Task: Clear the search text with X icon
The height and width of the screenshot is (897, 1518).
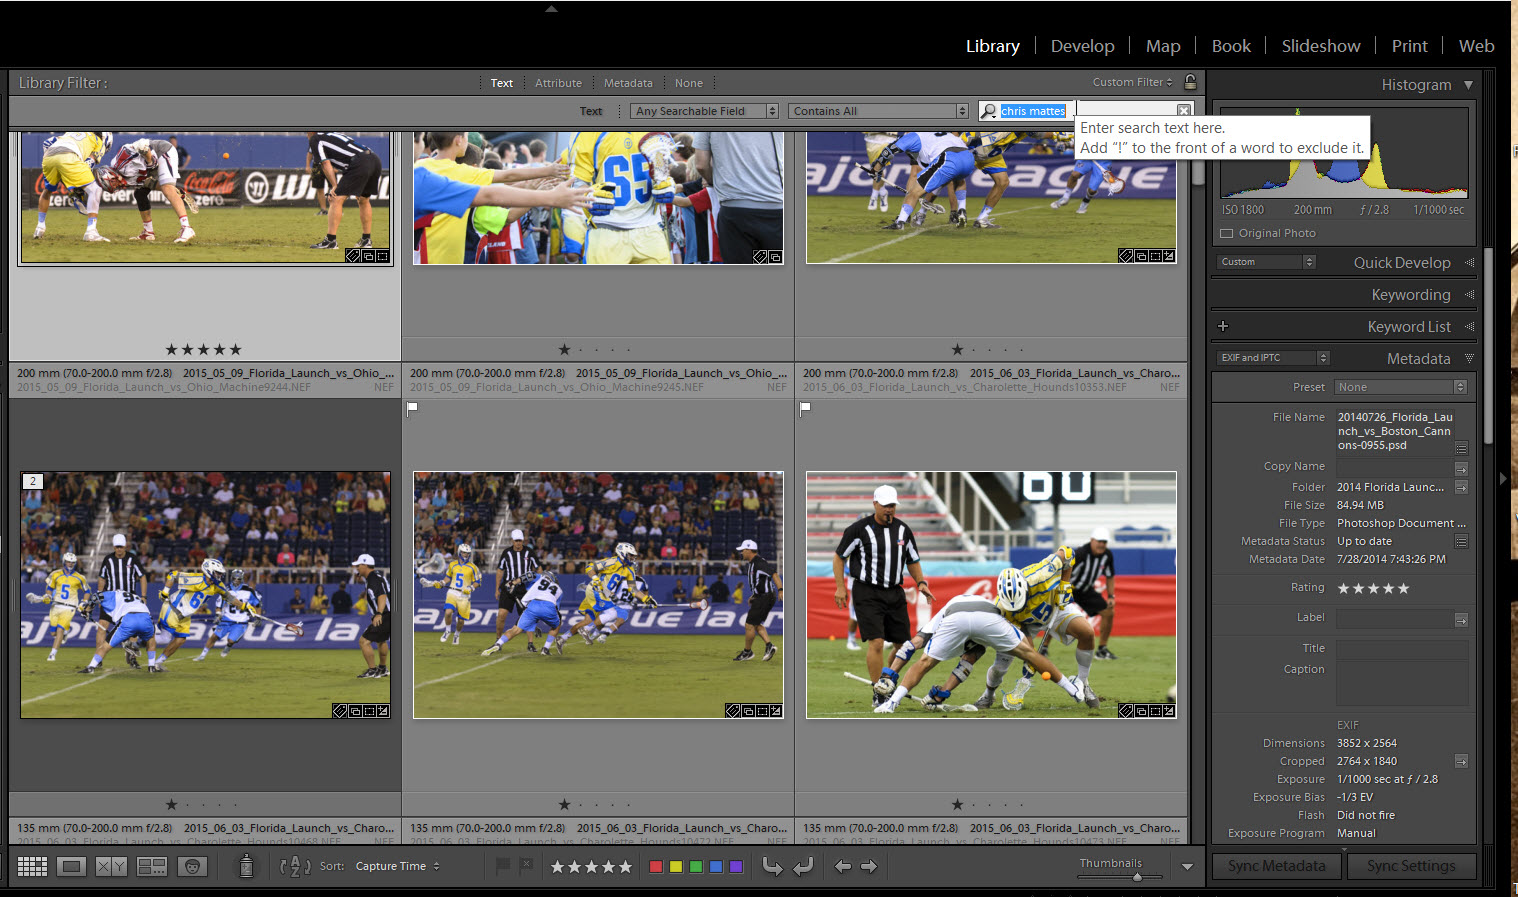Action: pyautogui.click(x=1184, y=111)
